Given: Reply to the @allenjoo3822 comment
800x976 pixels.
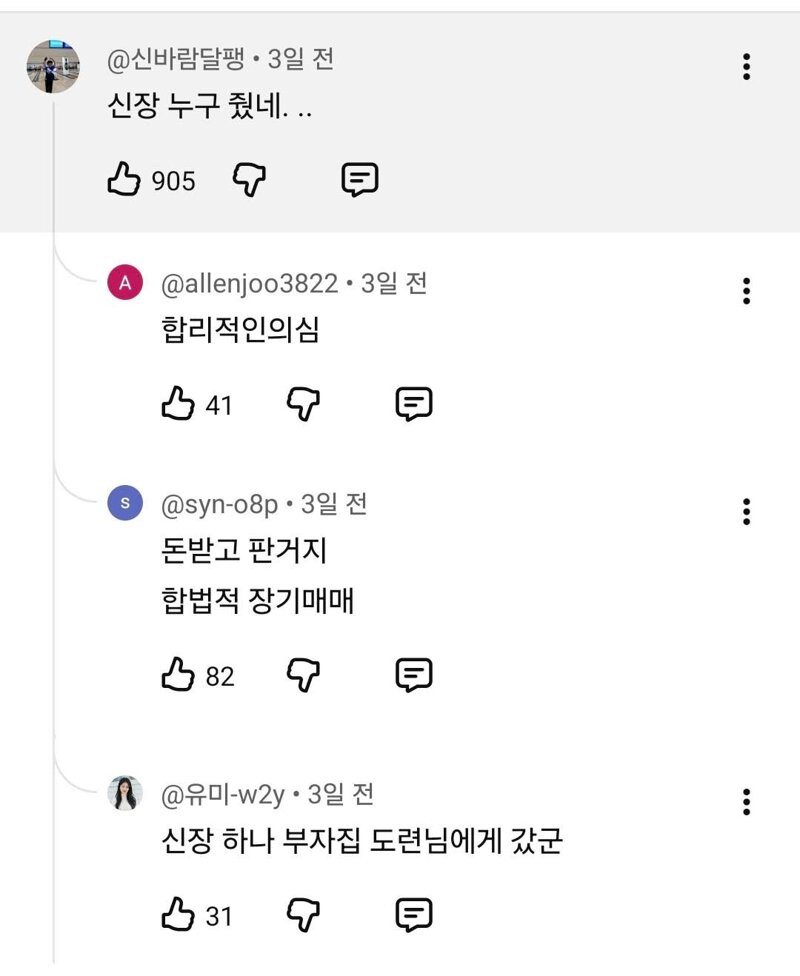Looking at the screenshot, I should pyautogui.click(x=413, y=404).
